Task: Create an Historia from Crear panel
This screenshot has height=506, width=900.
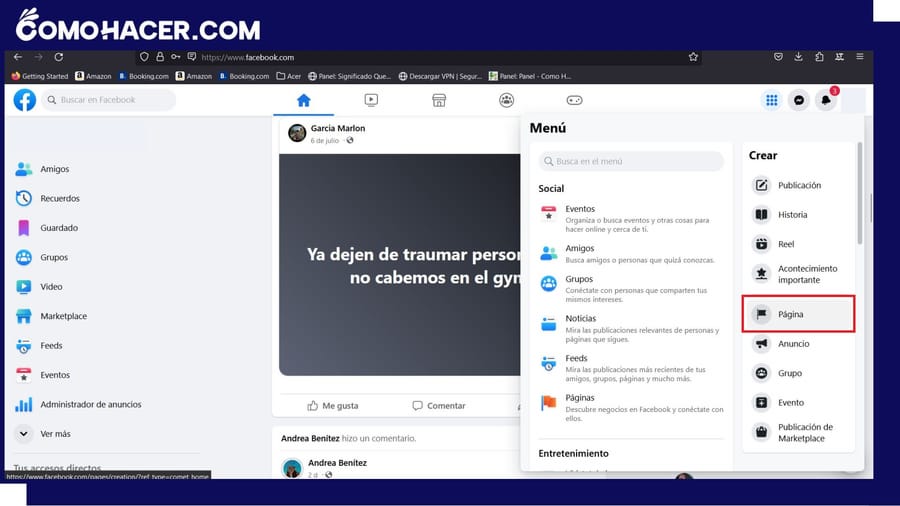Action: point(798,215)
